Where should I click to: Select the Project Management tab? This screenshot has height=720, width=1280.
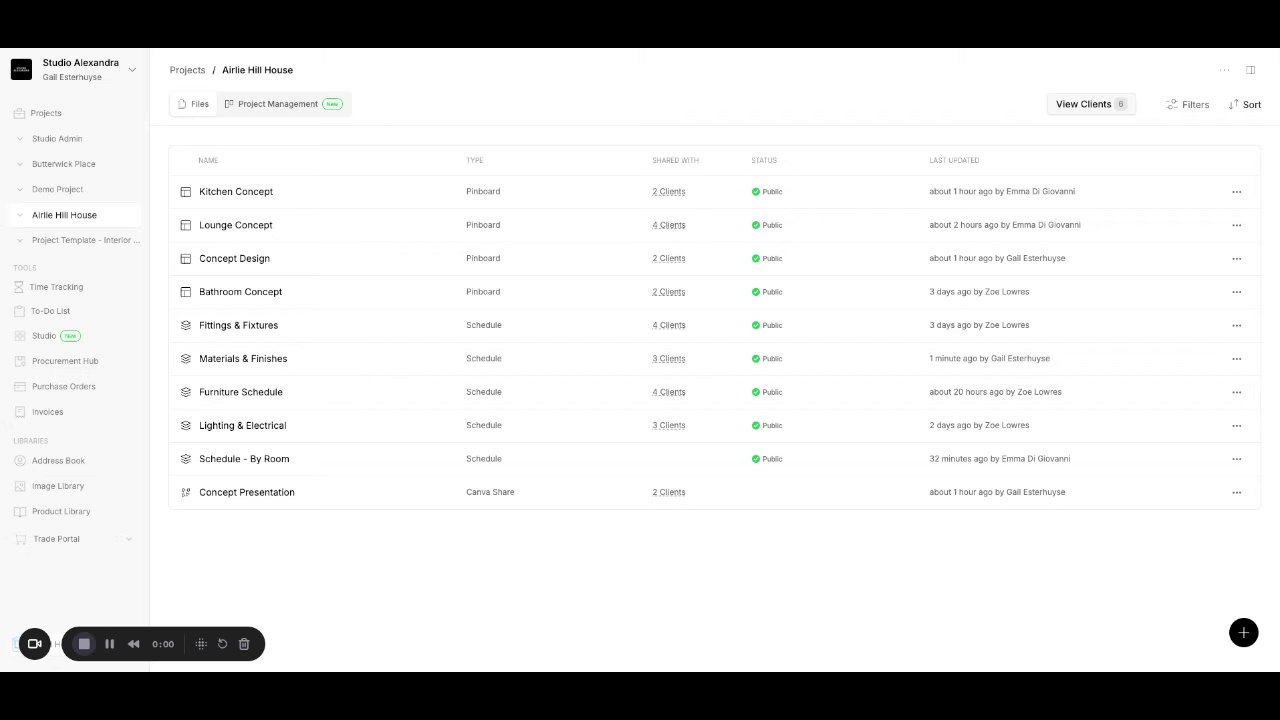click(x=284, y=104)
